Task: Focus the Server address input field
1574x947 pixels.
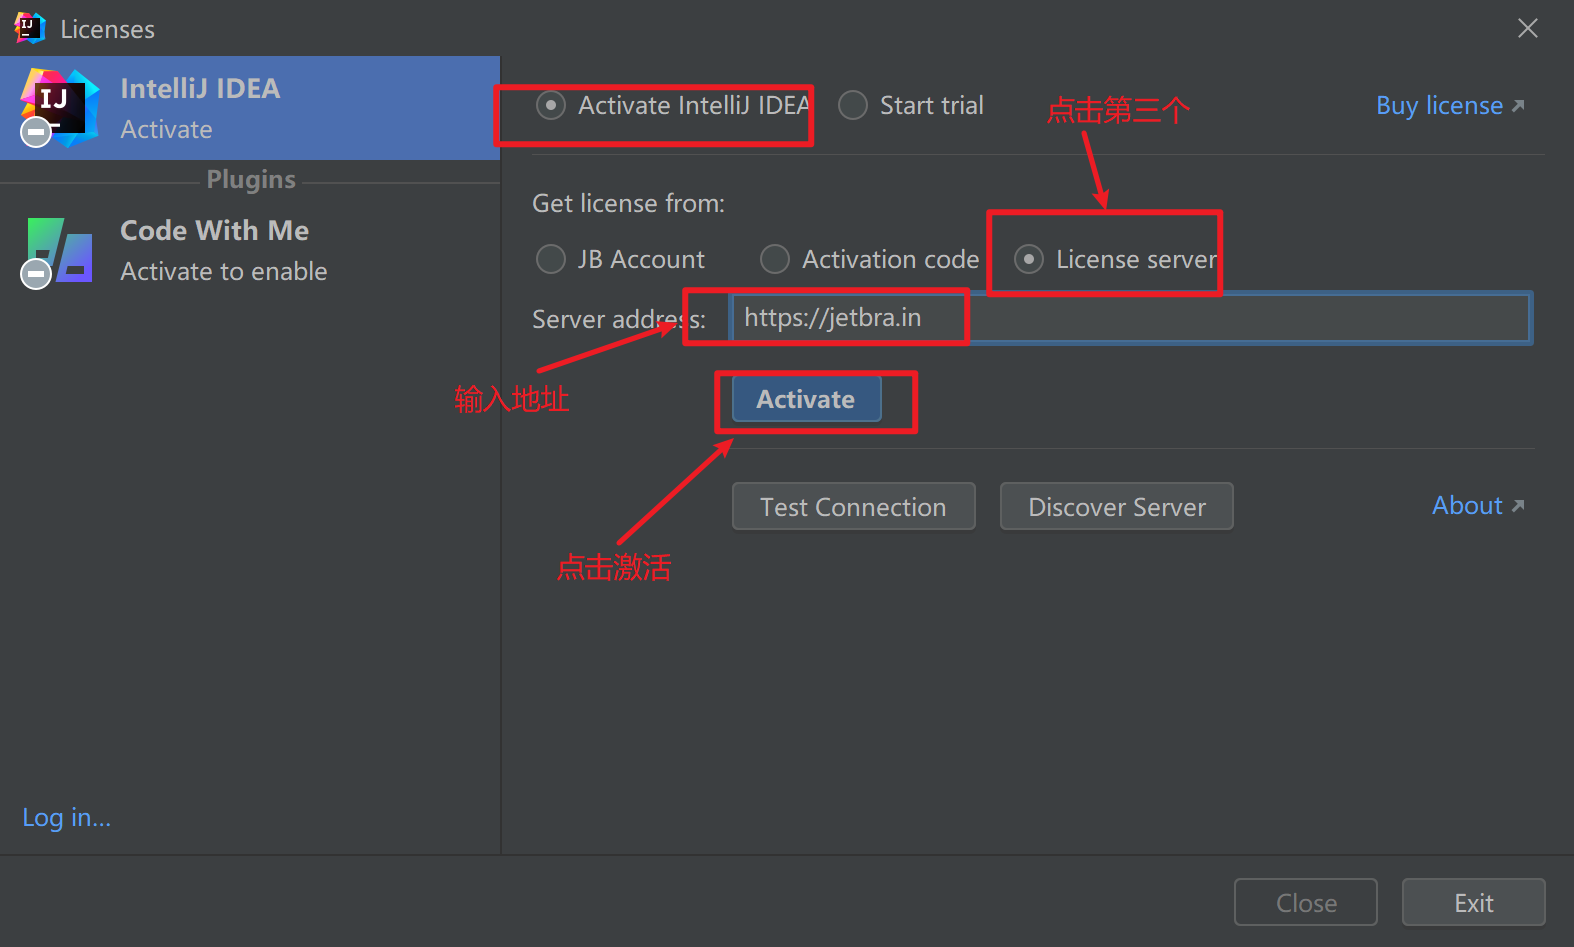Action: 1131,318
